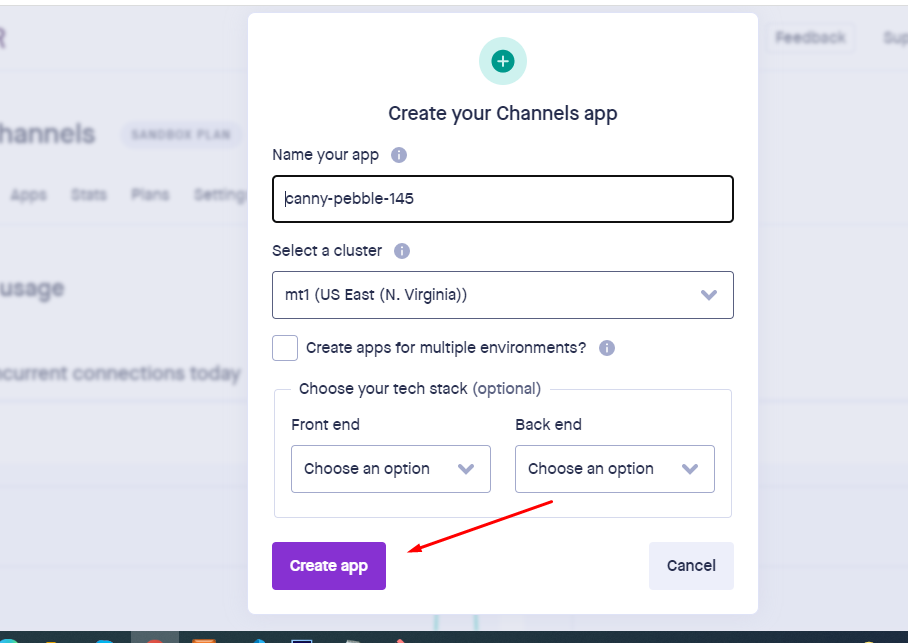
Task: Click the green plus icon atop the dialog
Action: (x=503, y=62)
